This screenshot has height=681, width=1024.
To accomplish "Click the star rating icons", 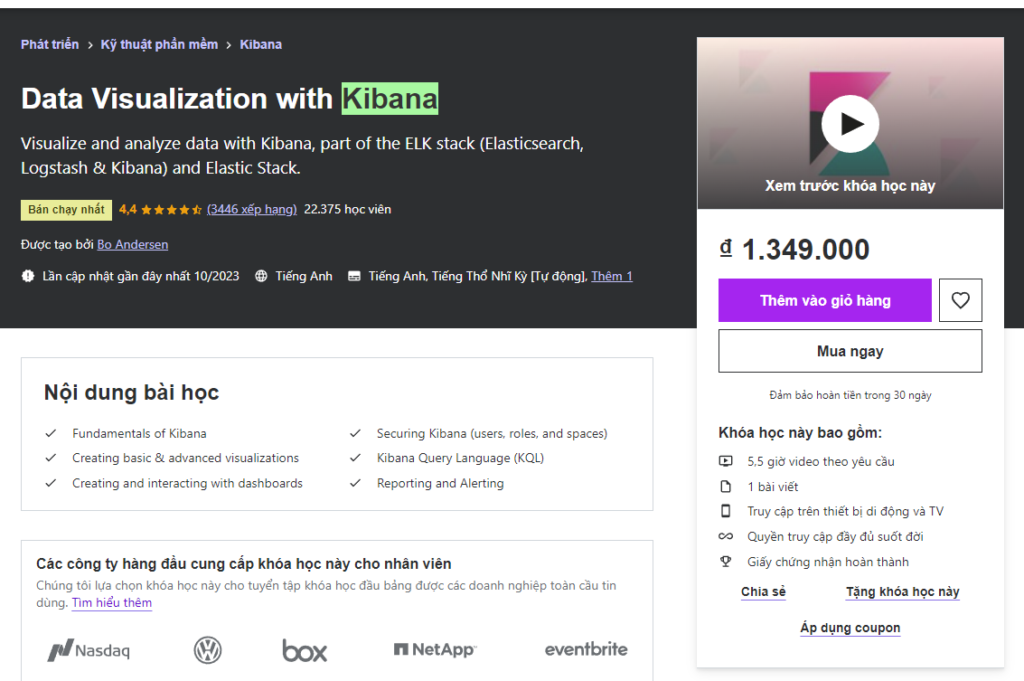I will tap(171, 210).
